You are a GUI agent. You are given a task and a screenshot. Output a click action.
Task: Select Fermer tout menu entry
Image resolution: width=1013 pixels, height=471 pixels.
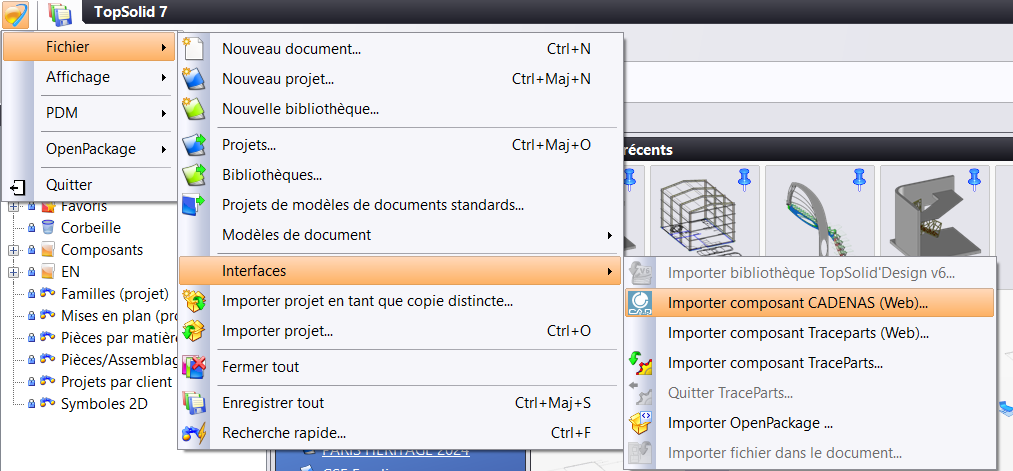point(400,367)
